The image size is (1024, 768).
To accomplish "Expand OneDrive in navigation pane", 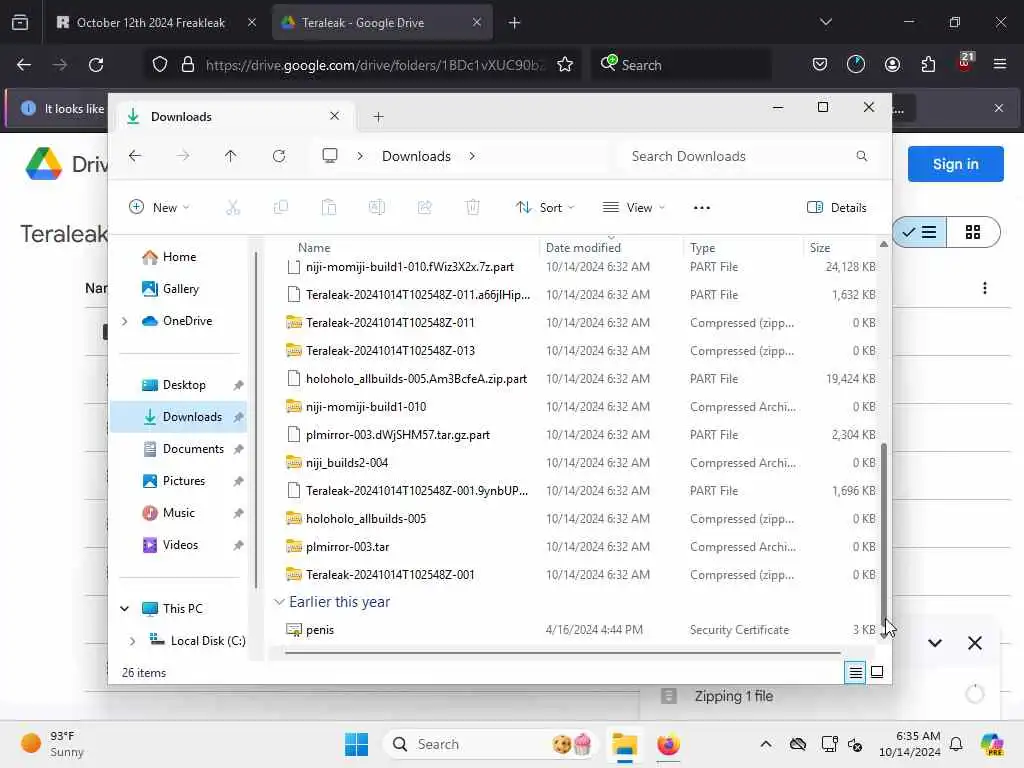I will click(125, 321).
